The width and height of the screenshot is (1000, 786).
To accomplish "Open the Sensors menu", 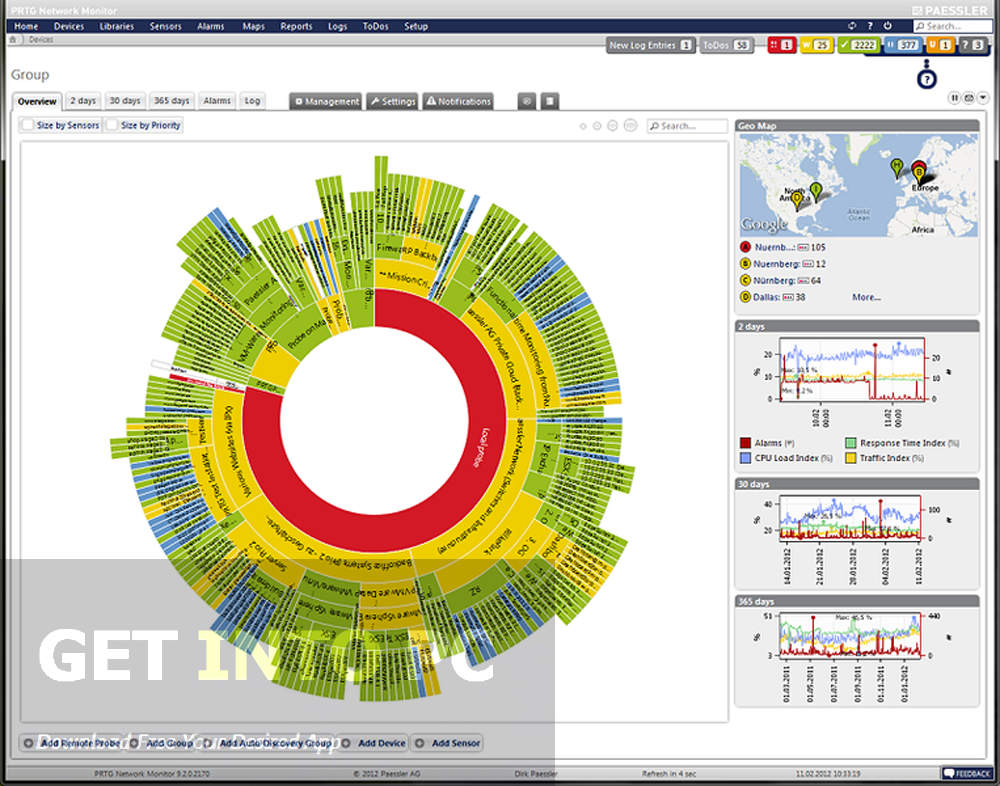I will (x=166, y=26).
